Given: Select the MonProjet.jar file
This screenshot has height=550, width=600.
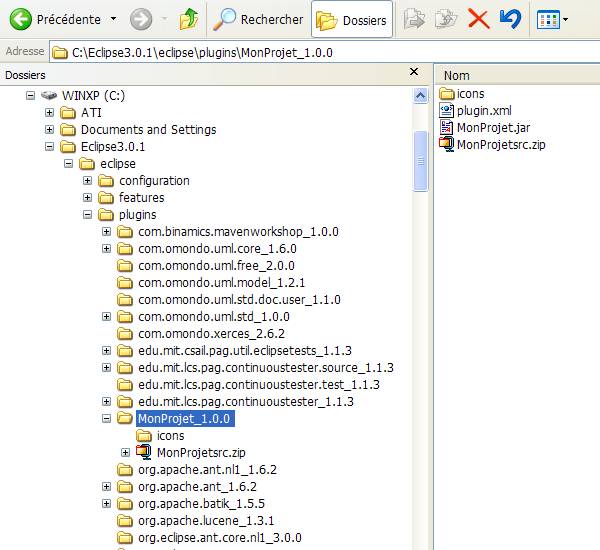Looking at the screenshot, I should [484, 127].
